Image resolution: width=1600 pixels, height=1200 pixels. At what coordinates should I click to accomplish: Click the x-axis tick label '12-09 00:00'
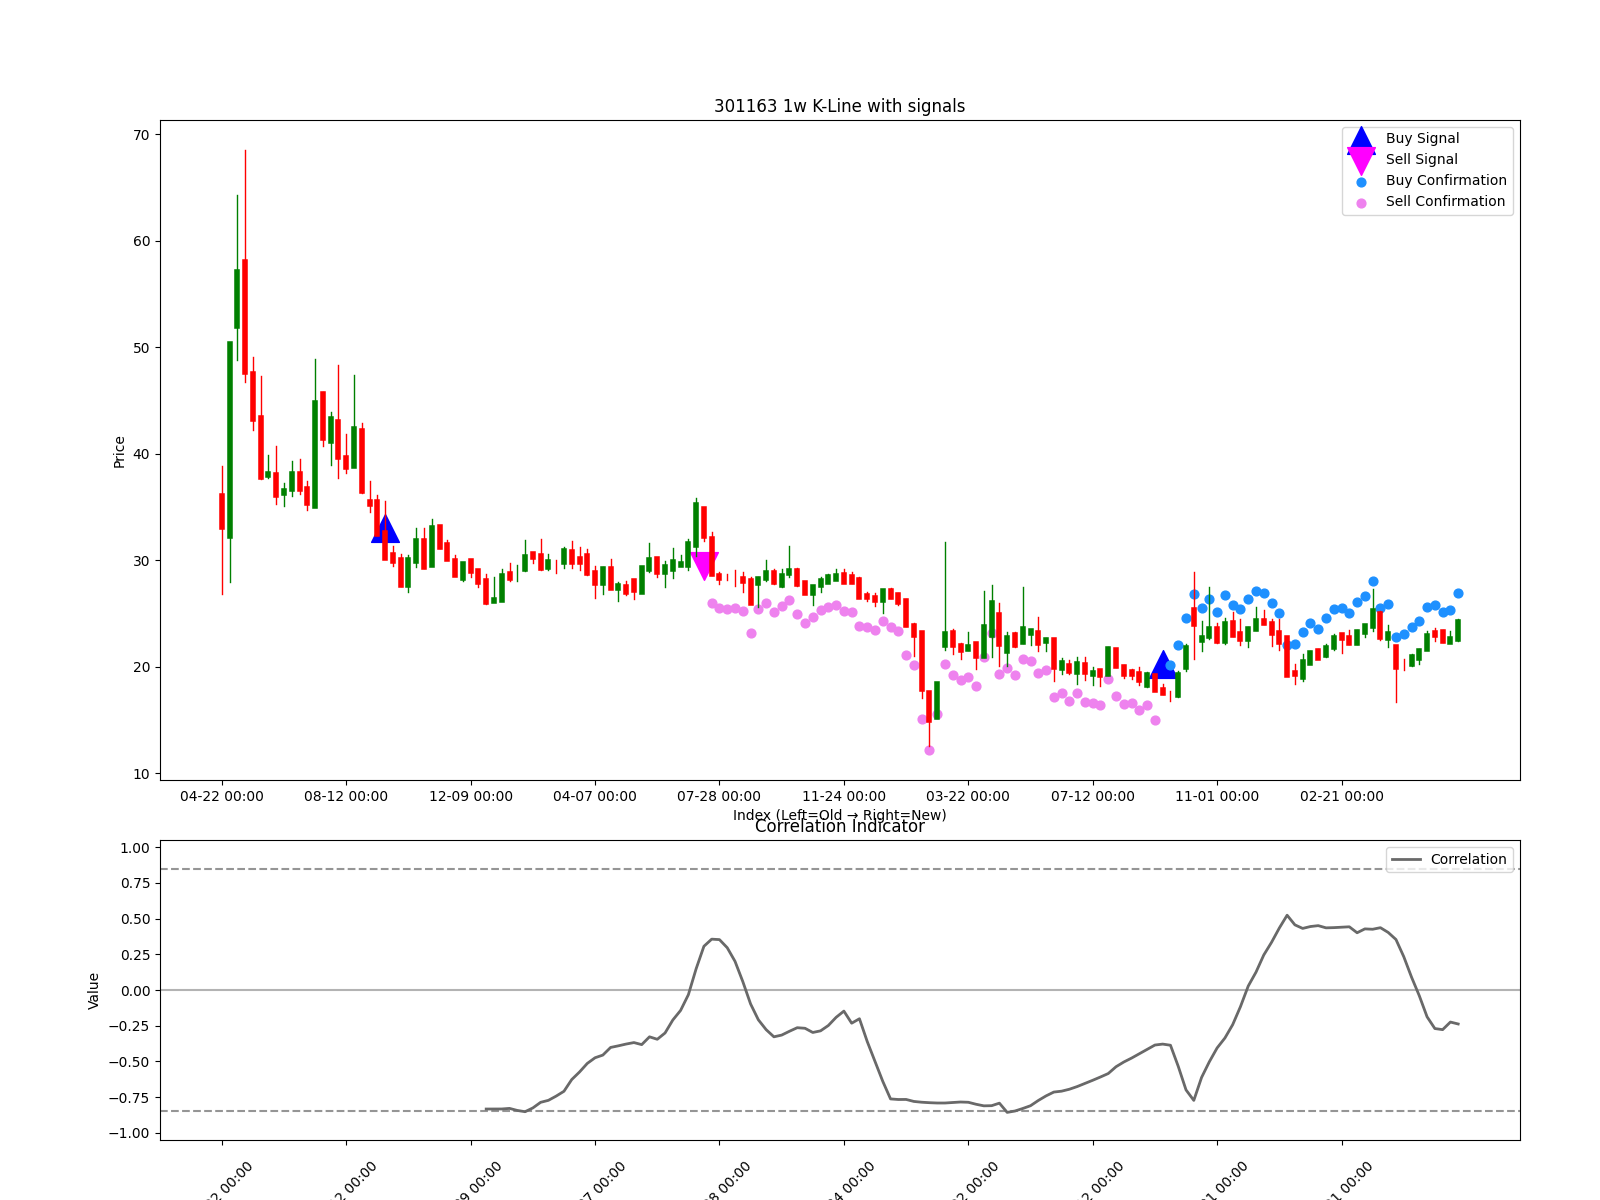click(471, 796)
